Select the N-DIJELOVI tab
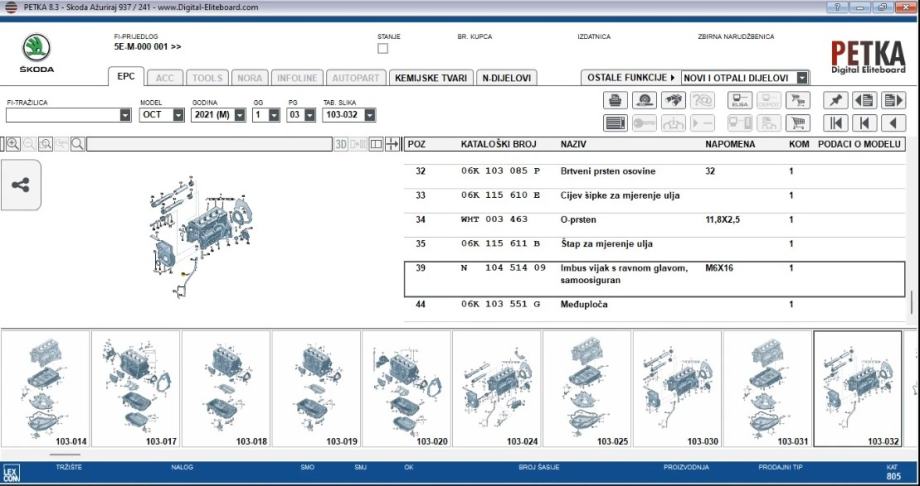This screenshot has height=486, width=920. 506,78
